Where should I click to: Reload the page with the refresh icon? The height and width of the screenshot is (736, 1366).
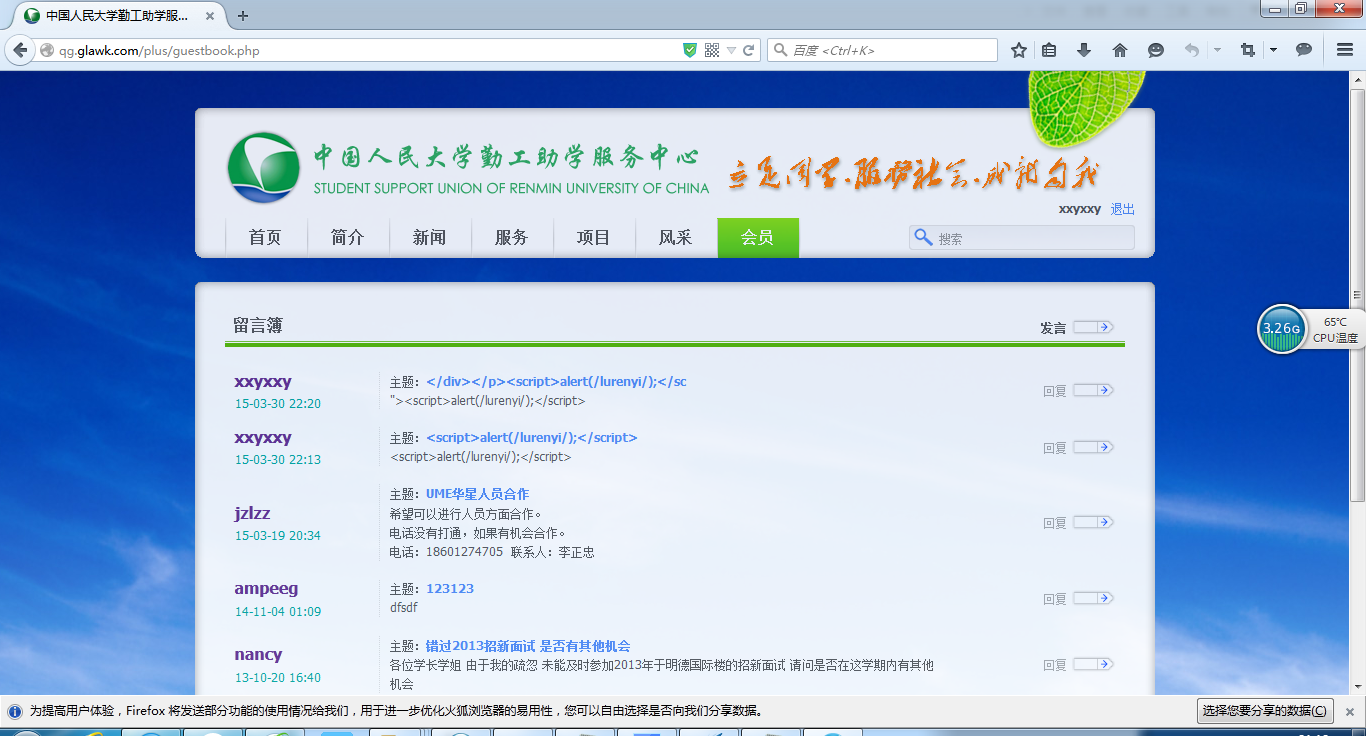click(x=748, y=50)
